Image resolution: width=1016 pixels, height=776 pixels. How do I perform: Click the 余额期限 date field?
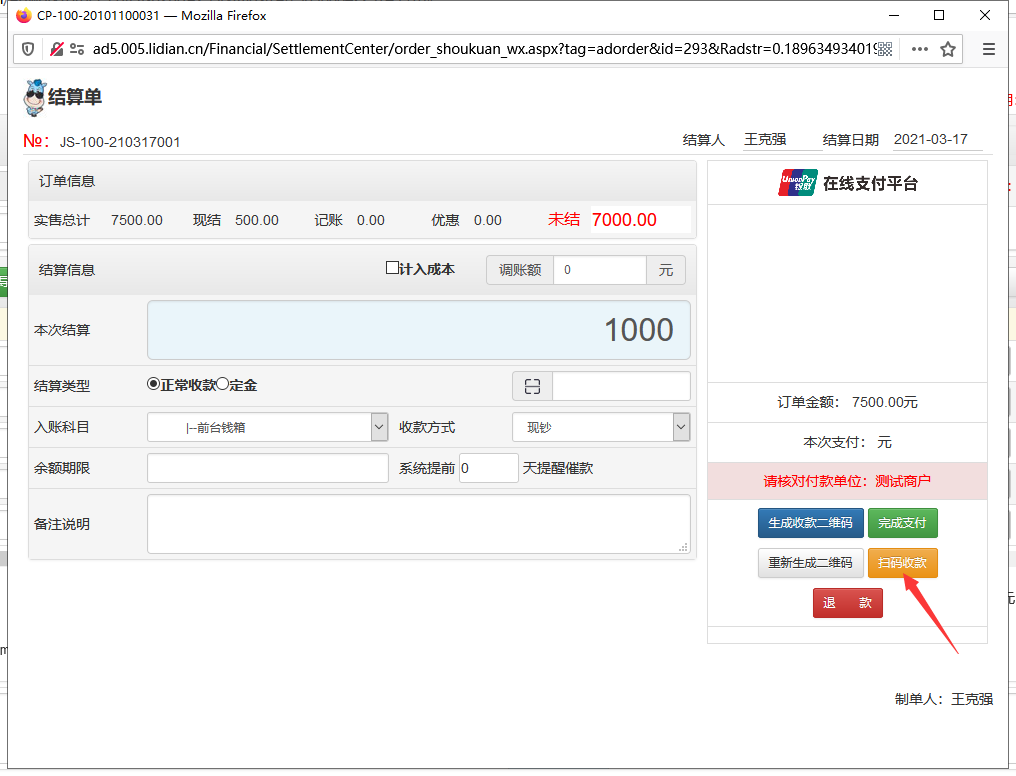click(x=268, y=468)
